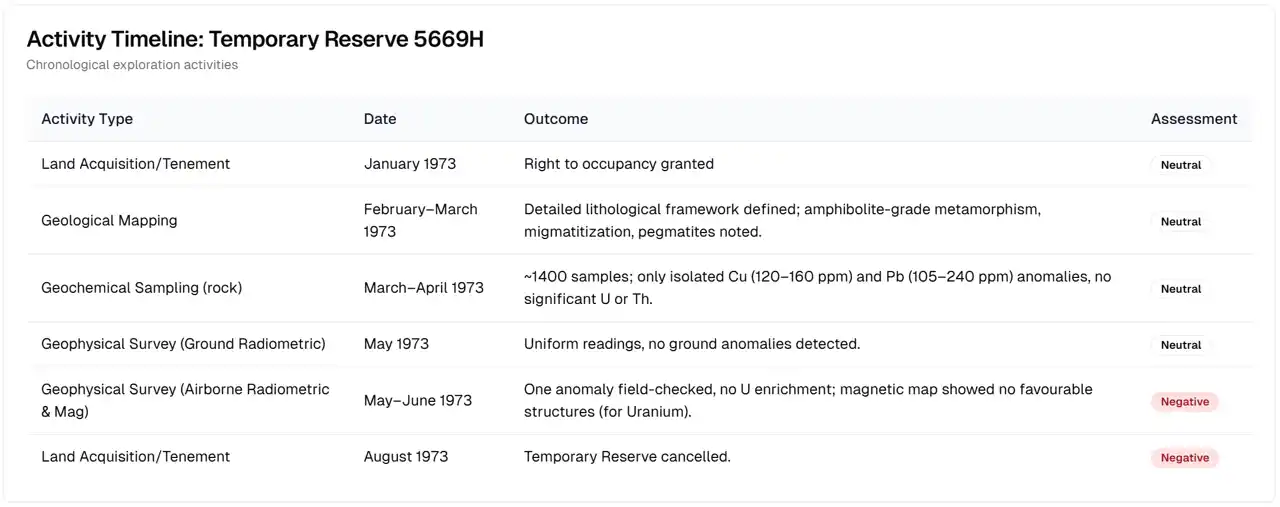Click the Negative badge for August 1973

[x=1185, y=458]
